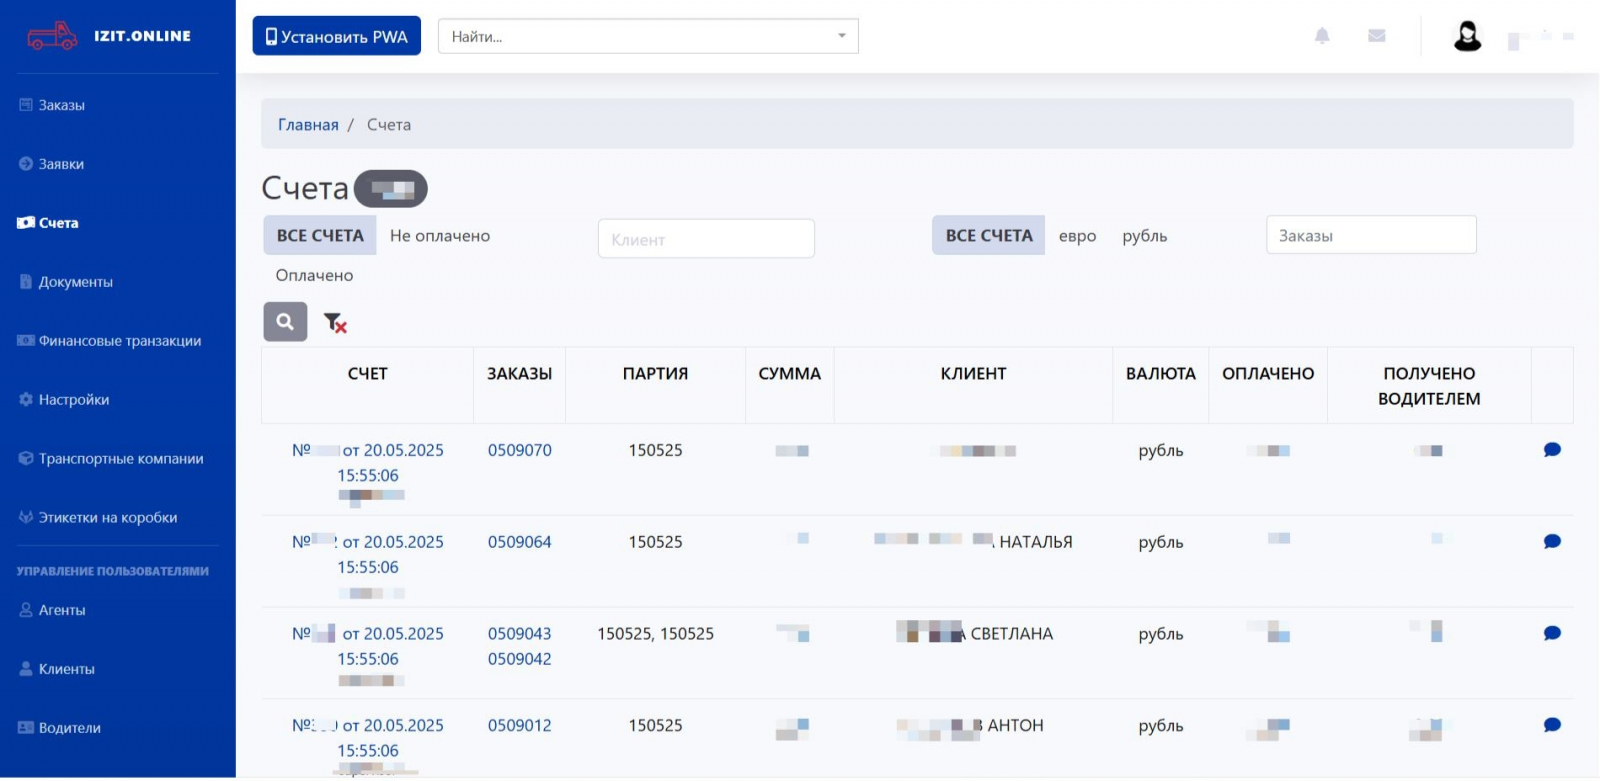
Task: Click the notification bell icon
Action: (x=1322, y=36)
